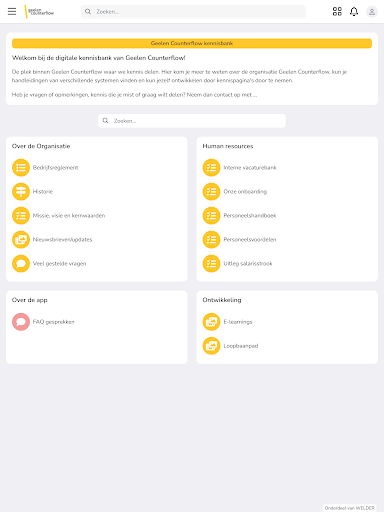
Task: Open the hamburger navigation menu
Action: coord(12,12)
